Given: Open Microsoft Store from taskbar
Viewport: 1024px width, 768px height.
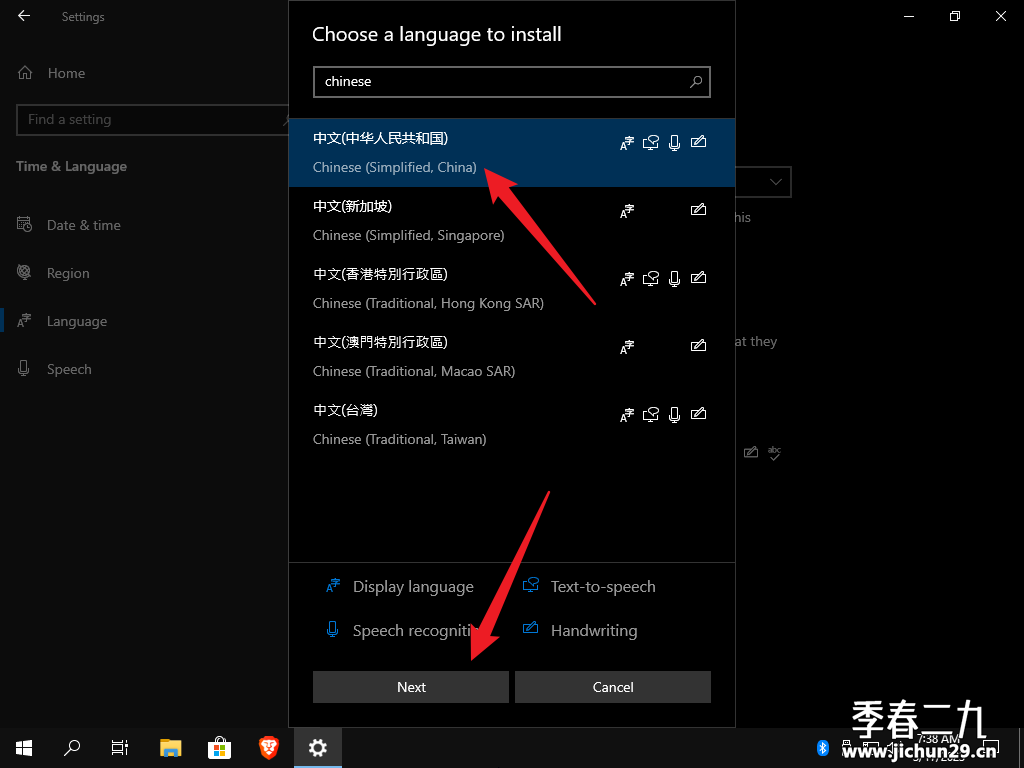Looking at the screenshot, I should pyautogui.click(x=219, y=748).
